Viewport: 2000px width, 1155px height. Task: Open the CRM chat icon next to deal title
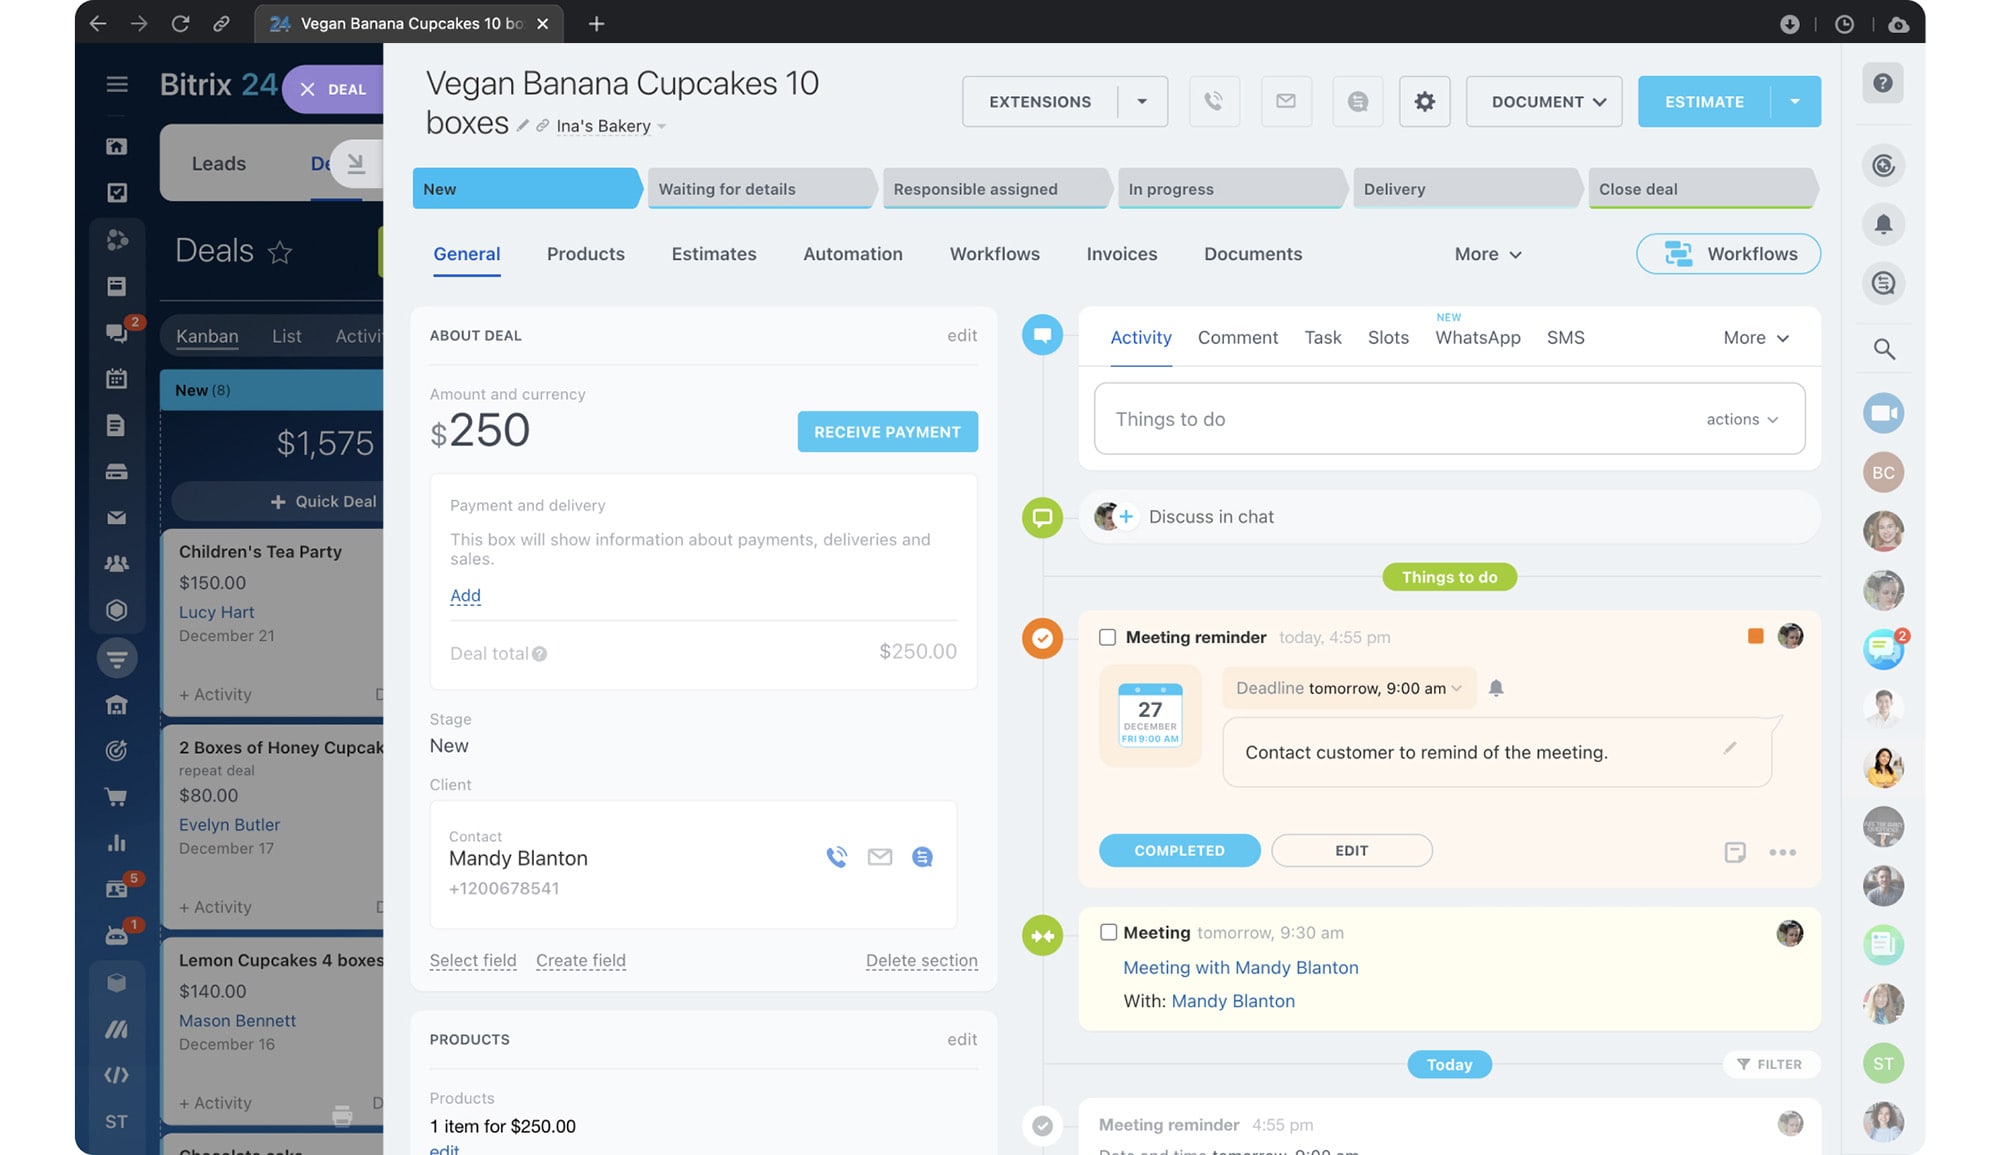[x=1357, y=101]
